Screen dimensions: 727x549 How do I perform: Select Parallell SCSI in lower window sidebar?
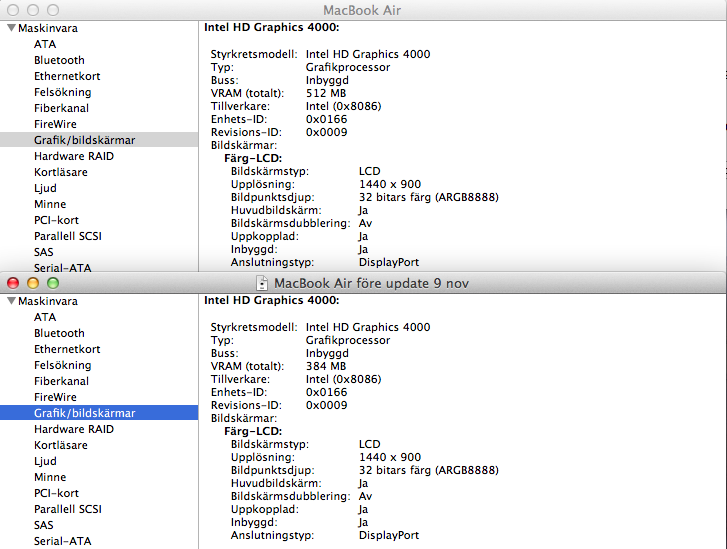pos(68,509)
